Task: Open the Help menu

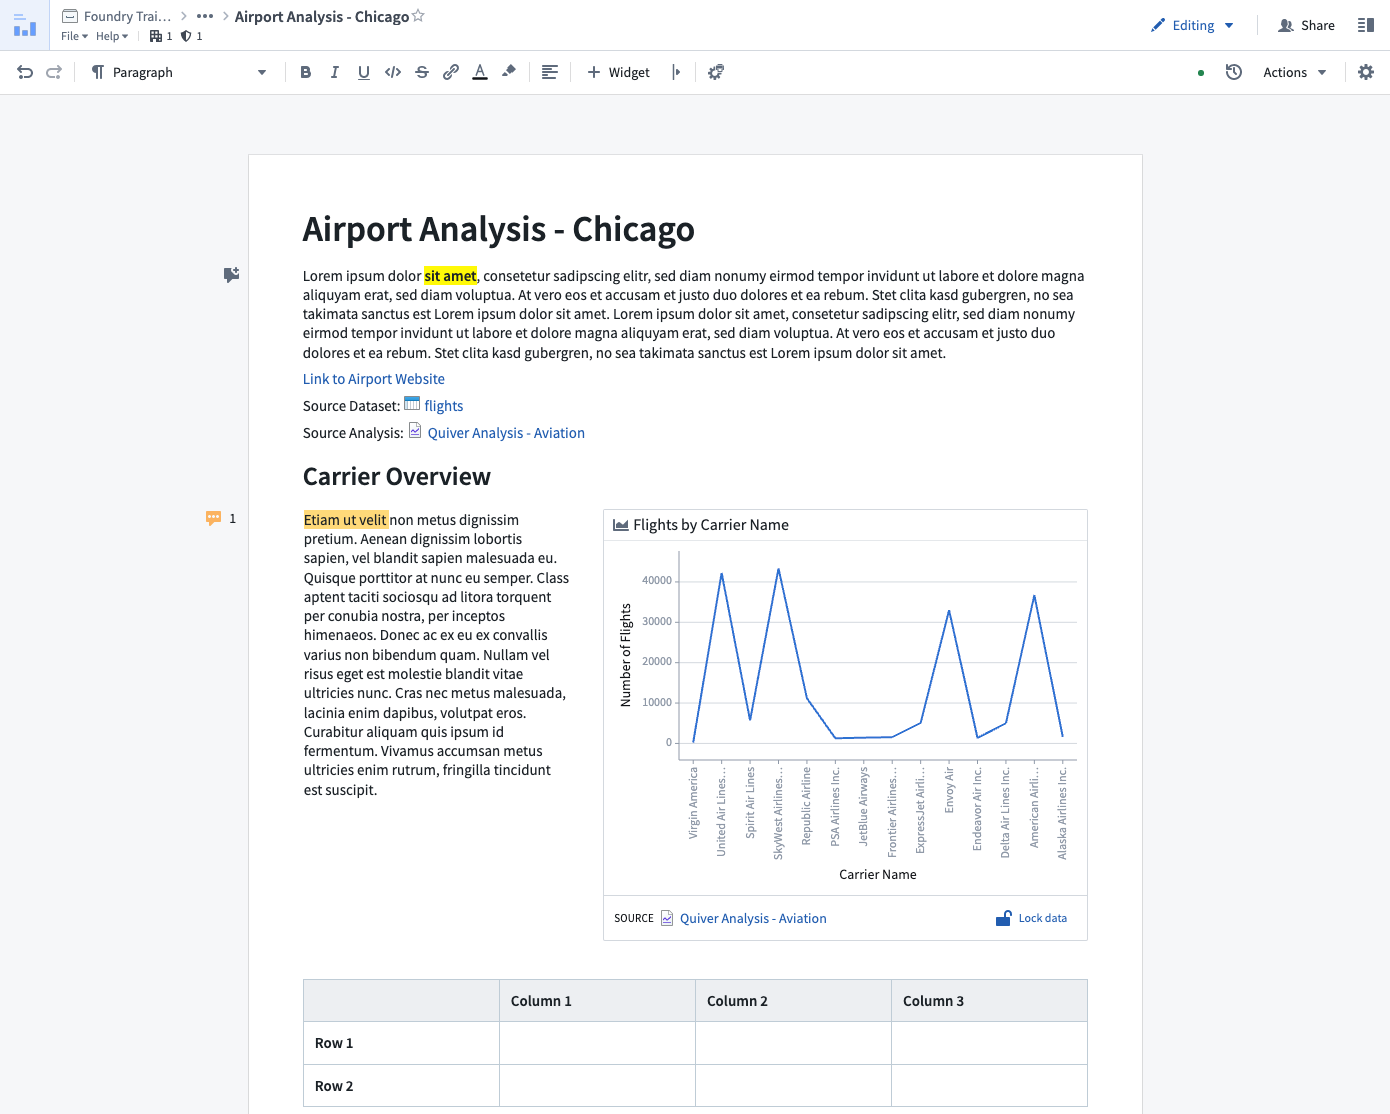Action: (x=111, y=36)
